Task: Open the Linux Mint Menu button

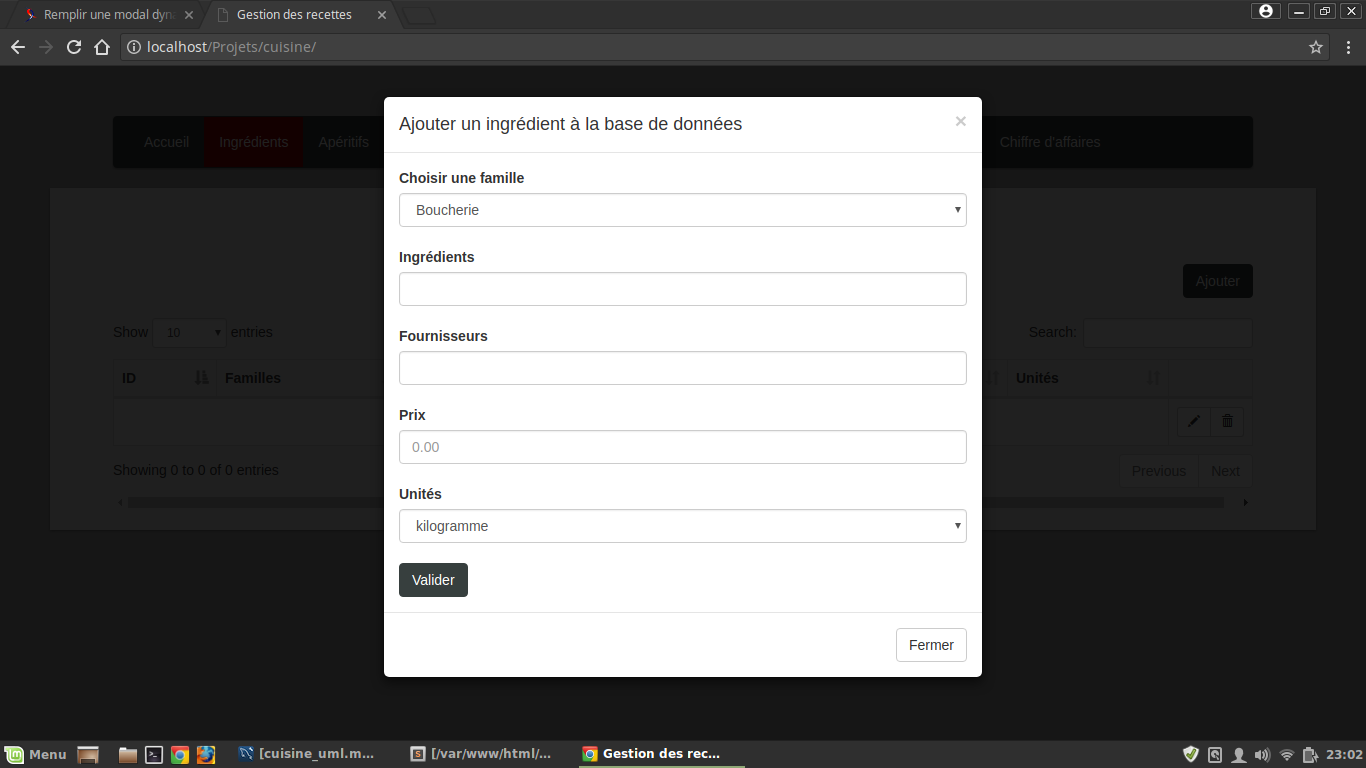Action: [x=35, y=754]
